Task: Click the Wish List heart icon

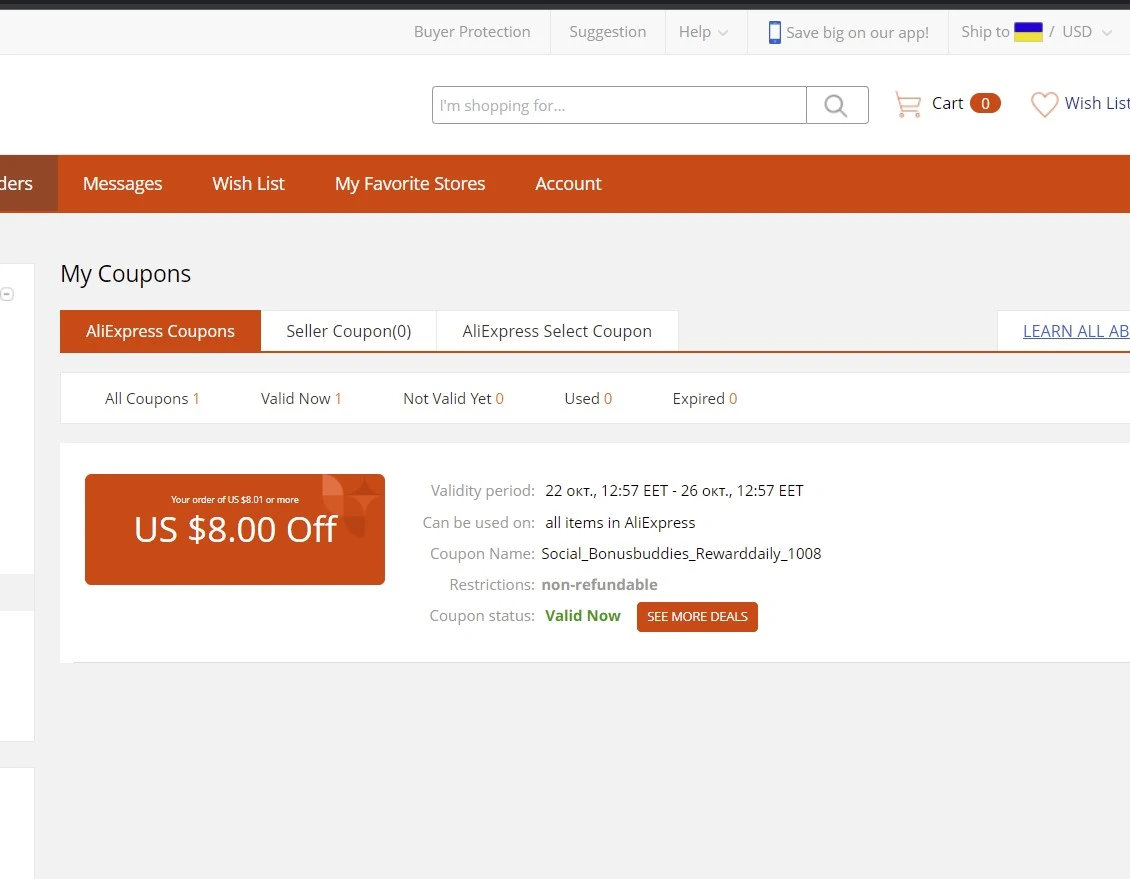Action: coord(1044,104)
